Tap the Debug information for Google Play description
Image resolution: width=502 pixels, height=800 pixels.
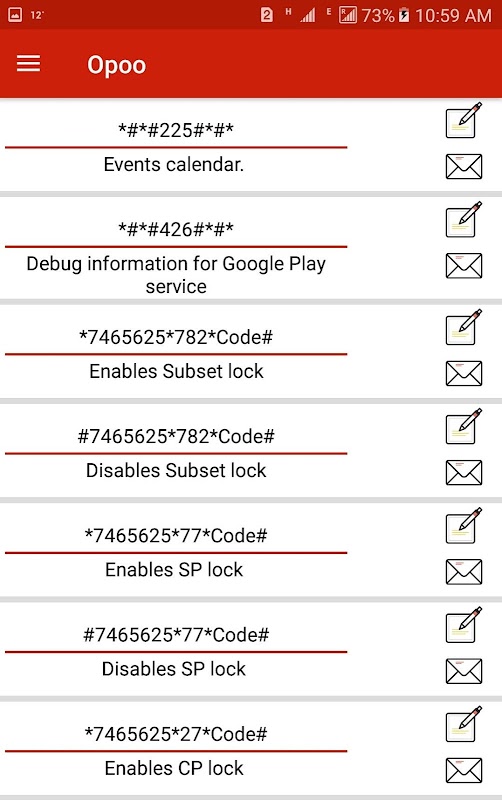[x=176, y=275]
